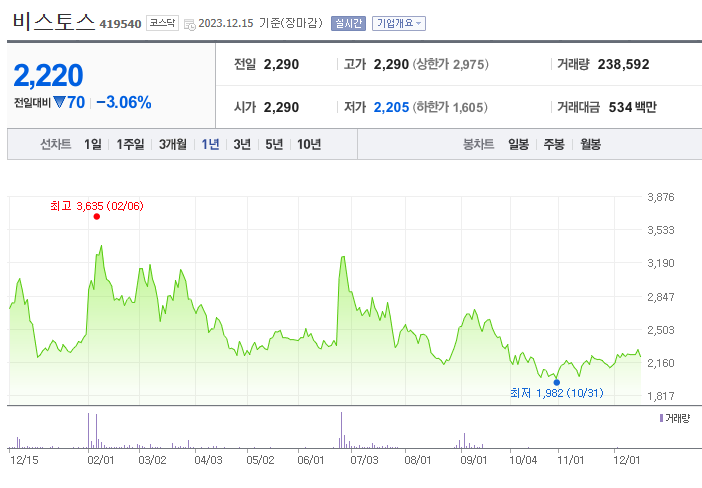Click the purple 거래량 legend marker
Screen dimensions: 702x488
661,418
